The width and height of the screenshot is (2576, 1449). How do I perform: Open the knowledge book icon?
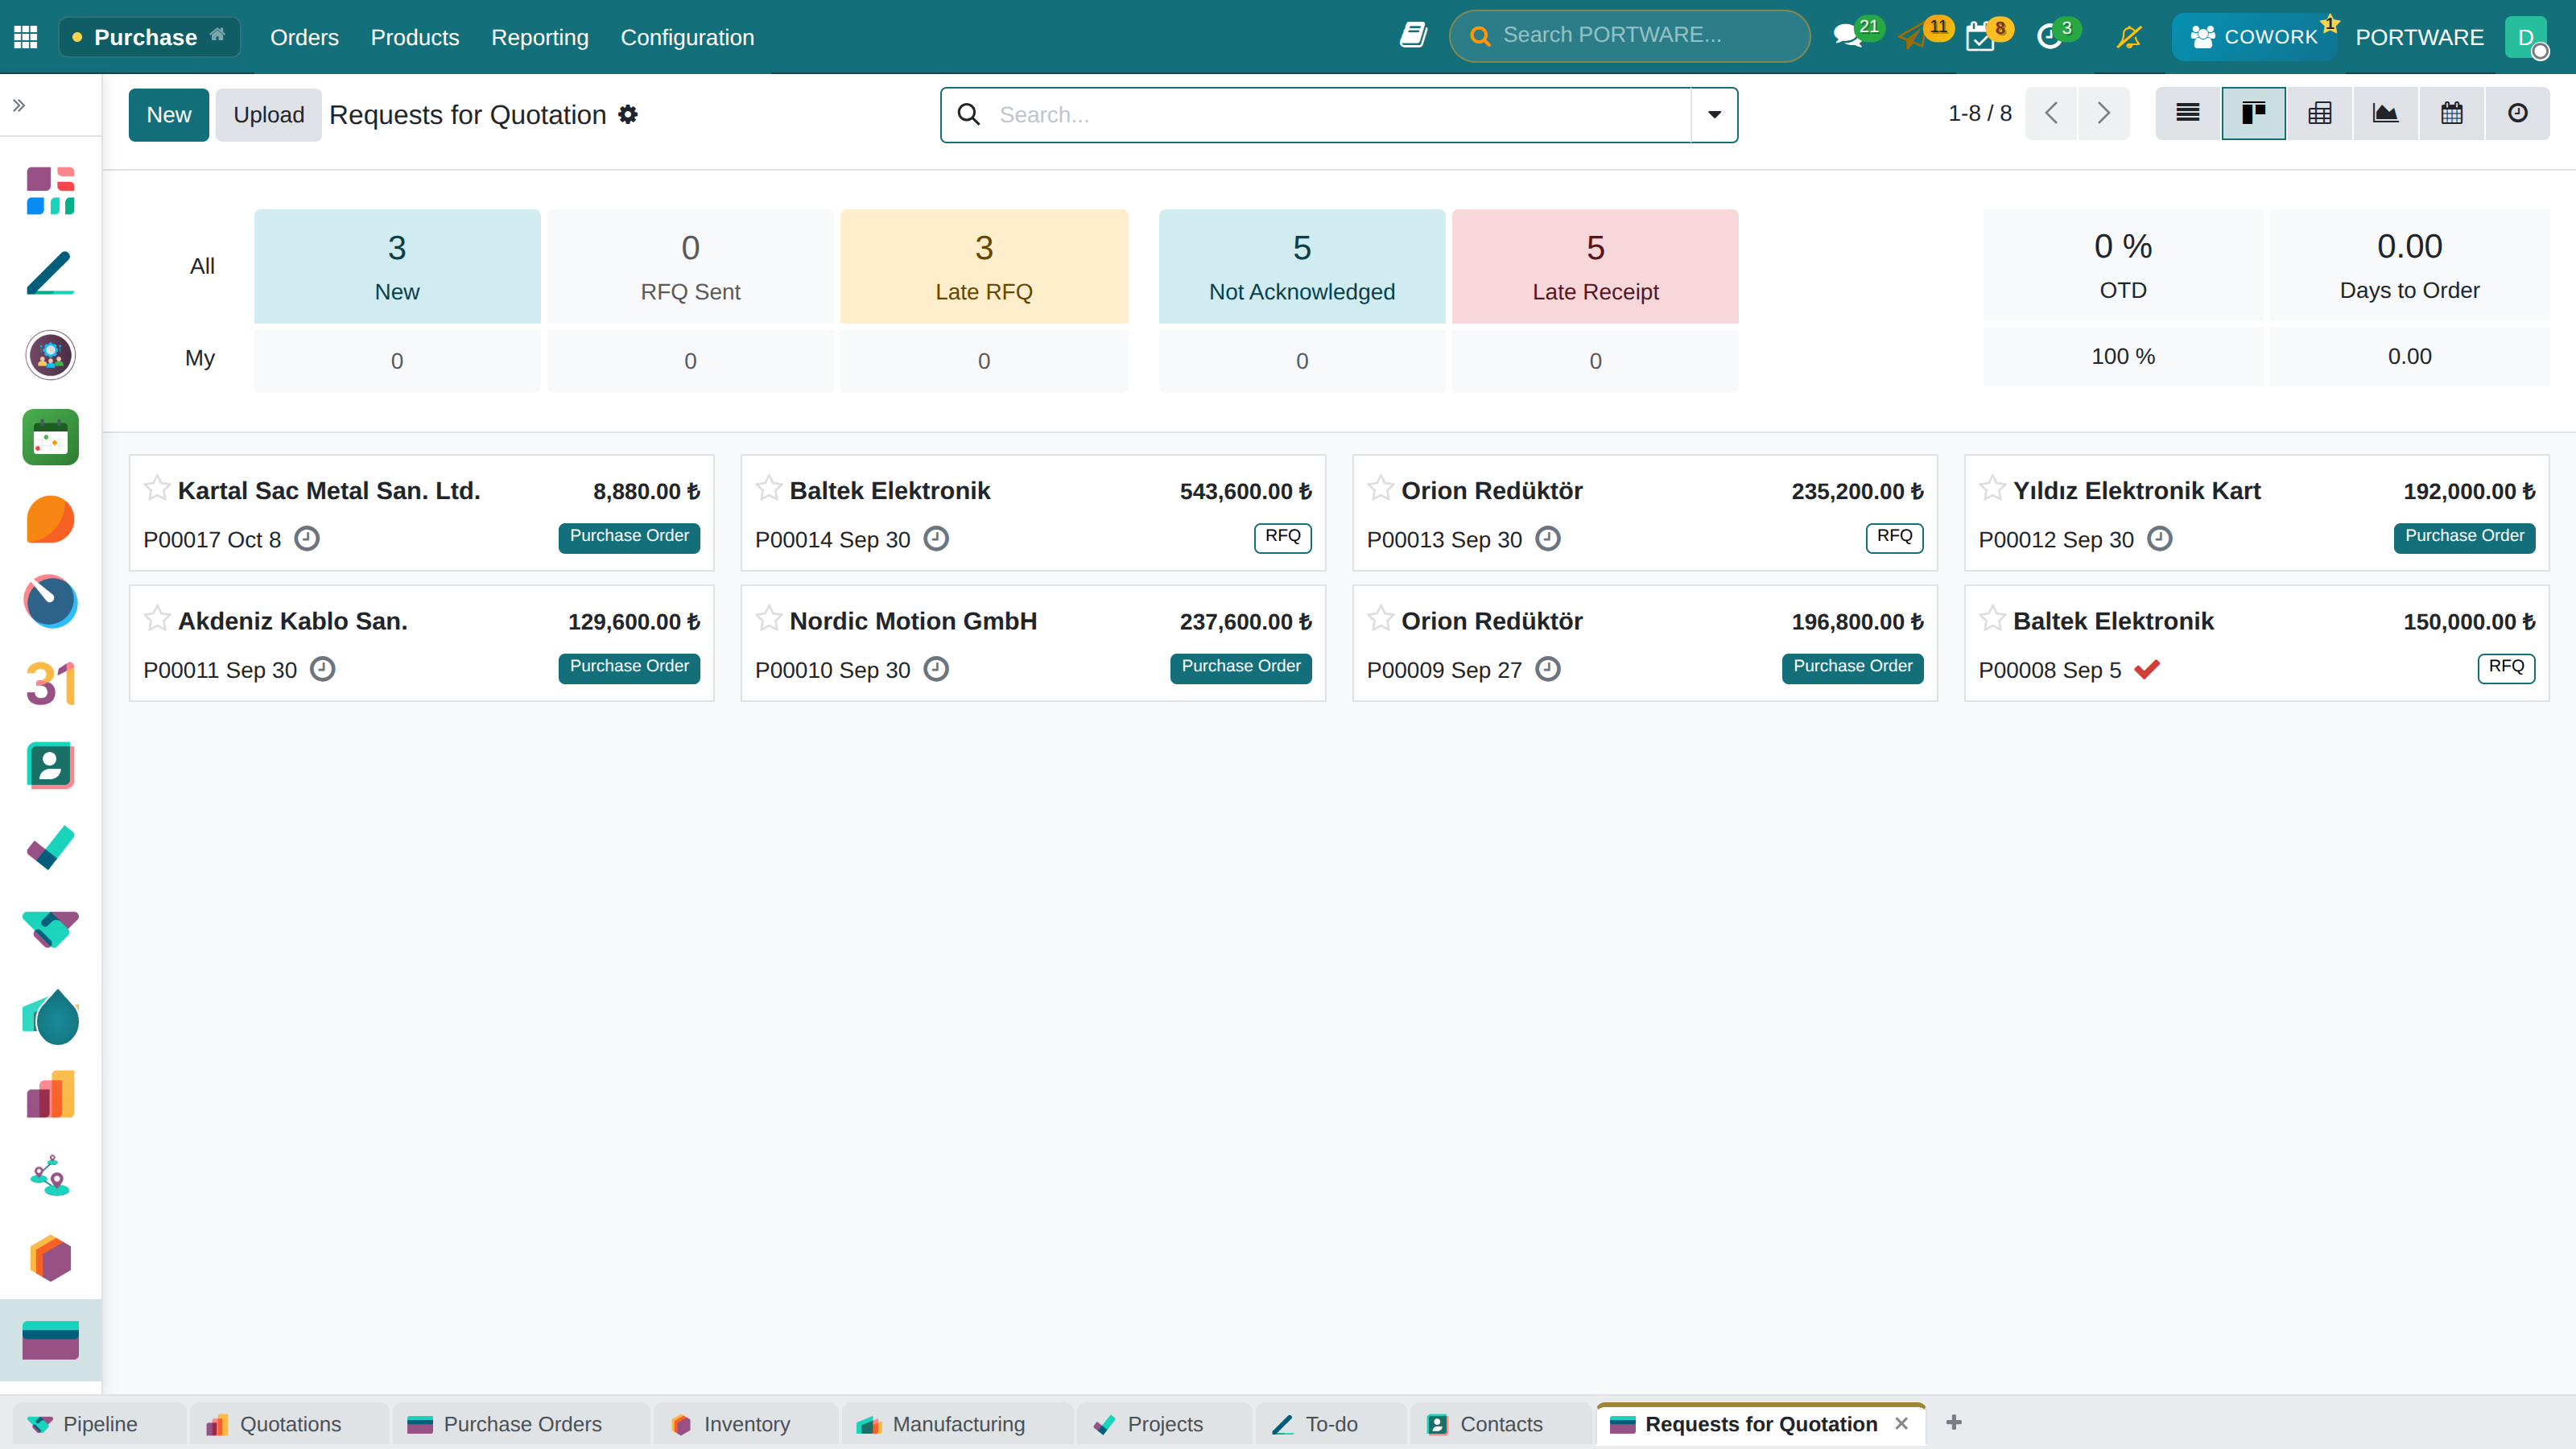(1412, 36)
